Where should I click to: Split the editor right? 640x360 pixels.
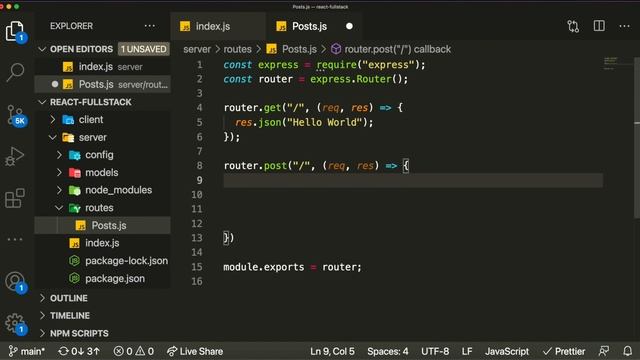599,26
